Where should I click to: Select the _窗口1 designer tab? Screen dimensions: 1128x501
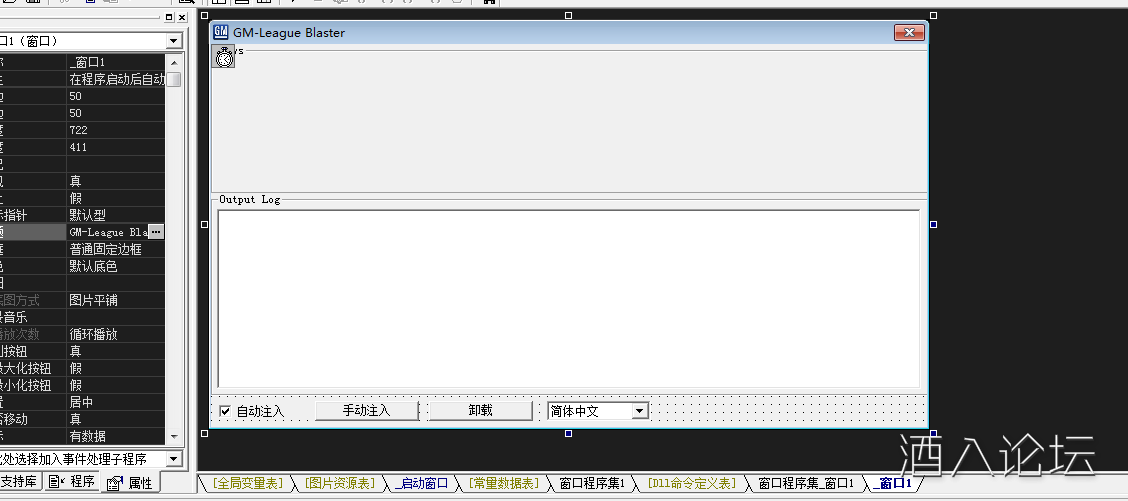(x=892, y=484)
